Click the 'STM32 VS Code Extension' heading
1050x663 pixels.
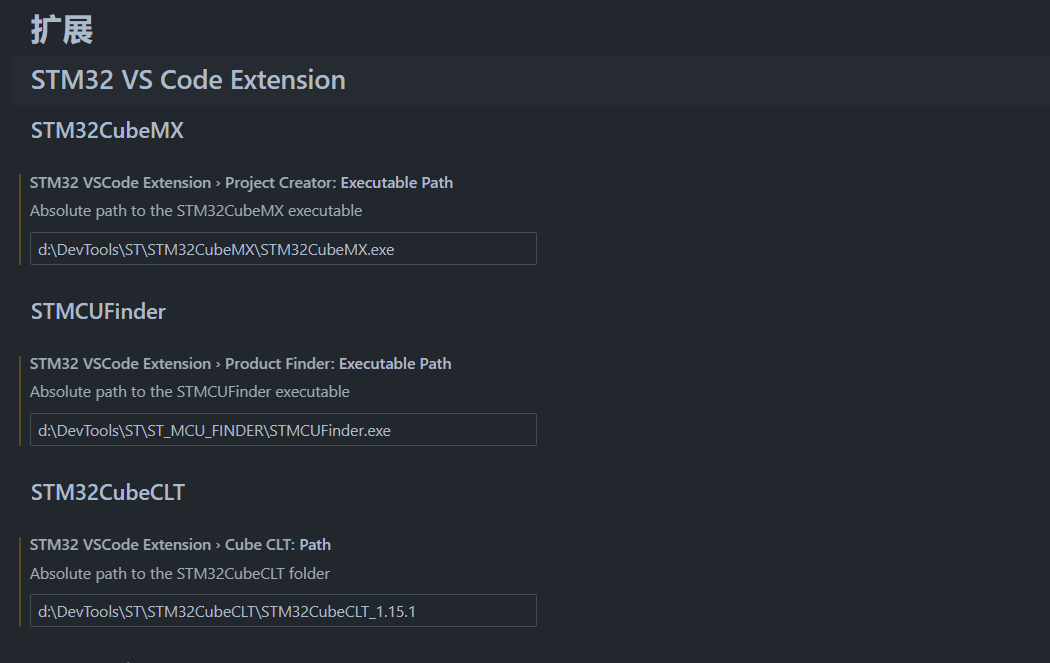point(188,80)
